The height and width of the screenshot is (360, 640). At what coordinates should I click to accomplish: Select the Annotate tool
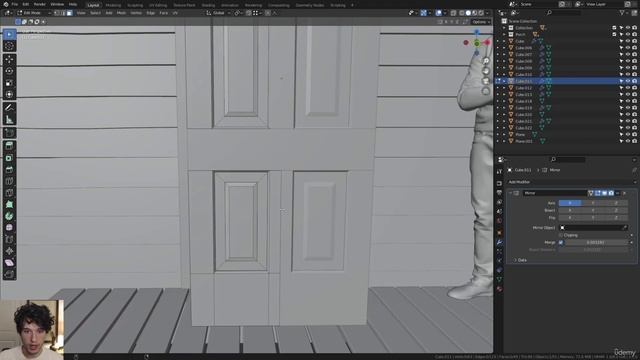coord(9,108)
